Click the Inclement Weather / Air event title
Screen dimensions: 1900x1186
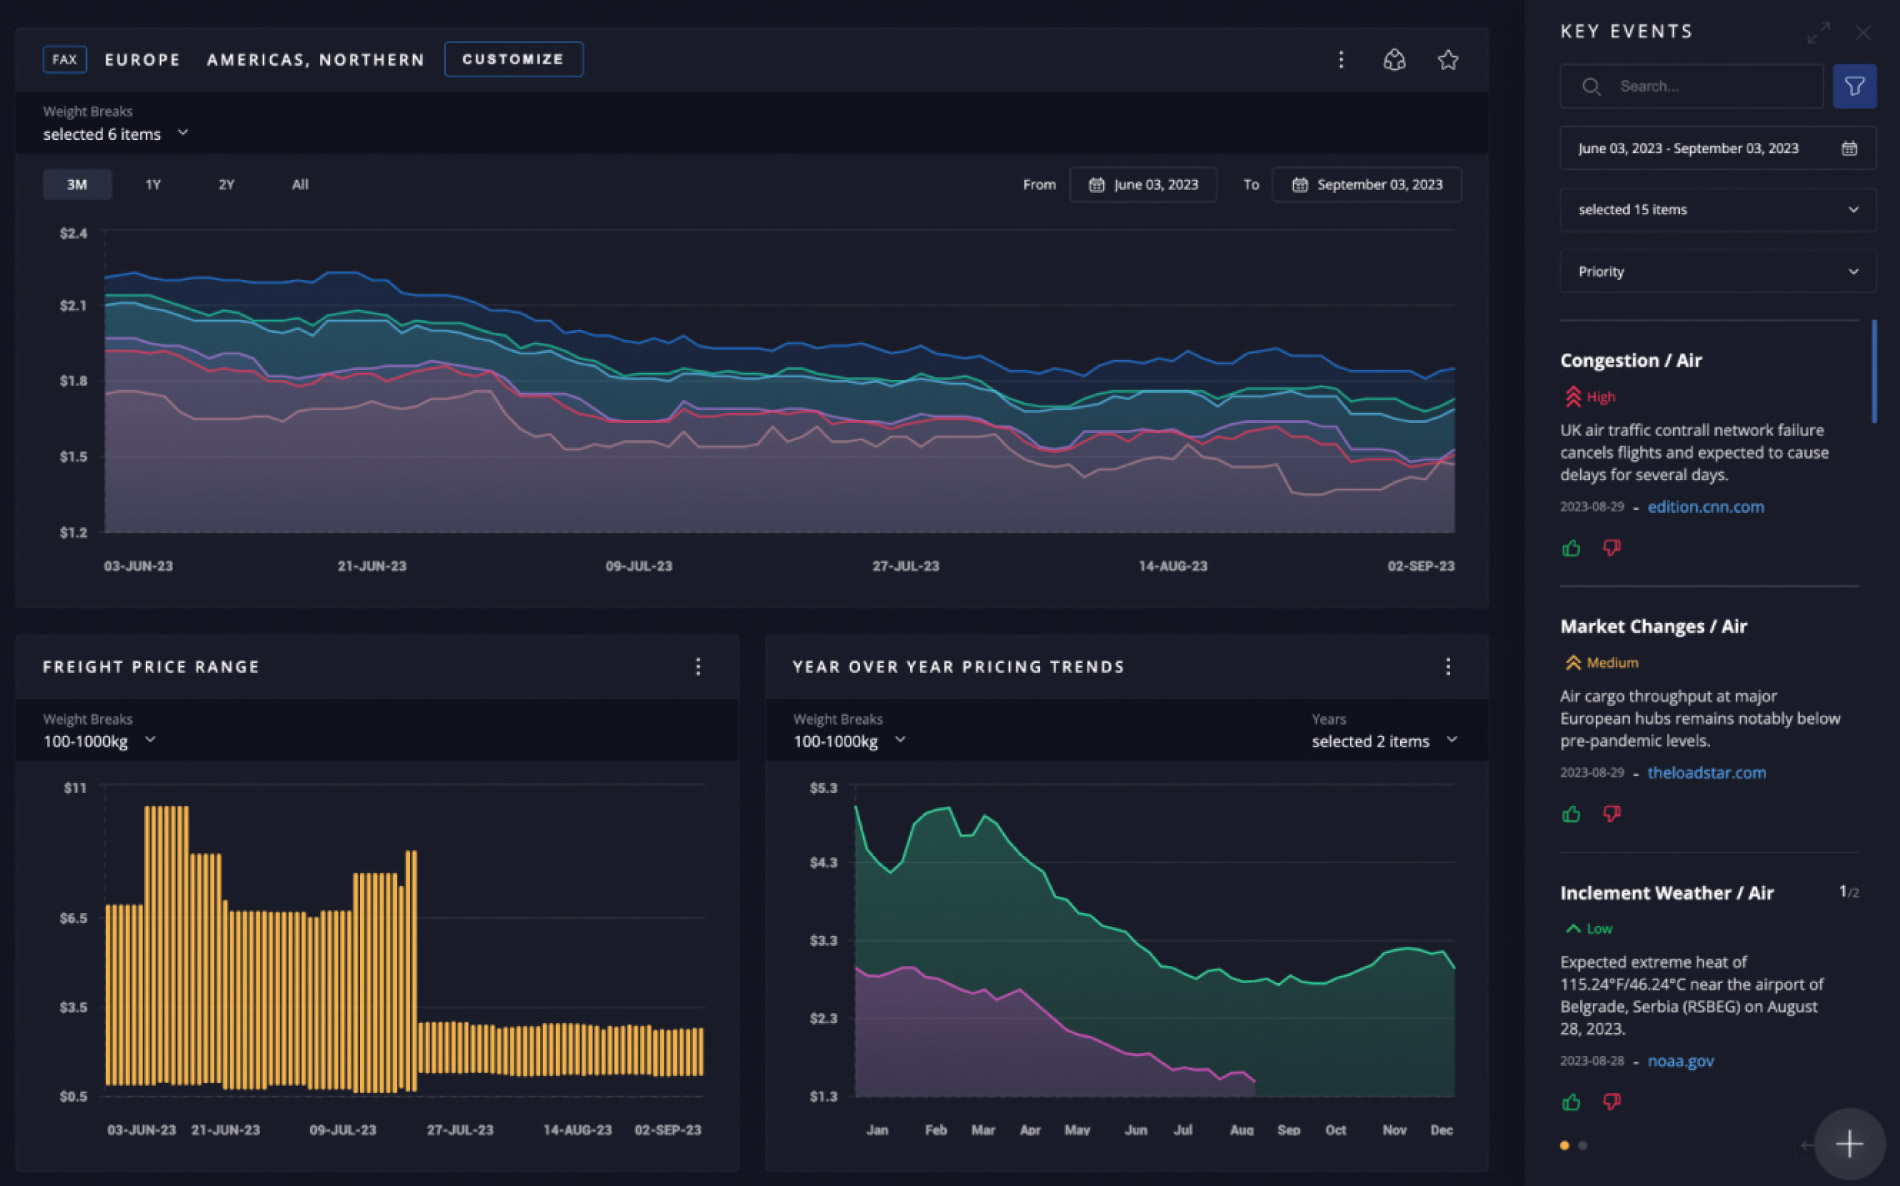tap(1667, 893)
